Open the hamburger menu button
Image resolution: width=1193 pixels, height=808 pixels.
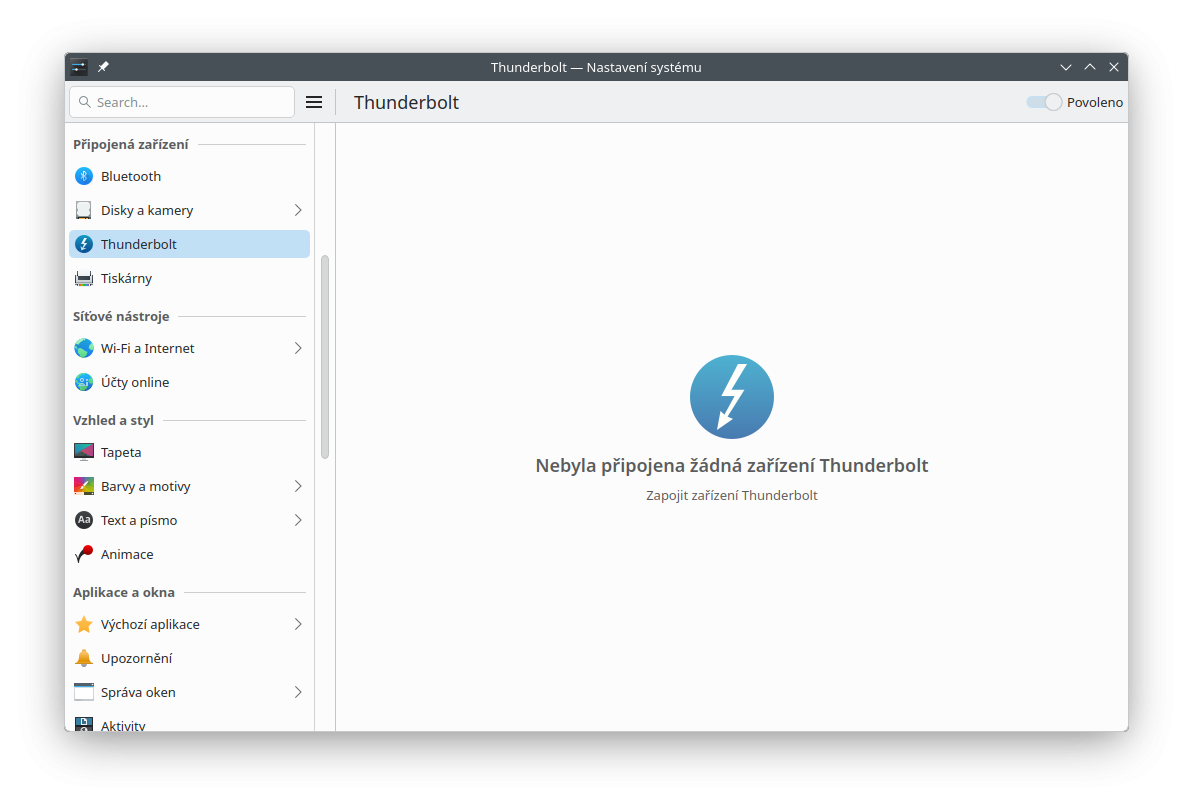tap(314, 102)
